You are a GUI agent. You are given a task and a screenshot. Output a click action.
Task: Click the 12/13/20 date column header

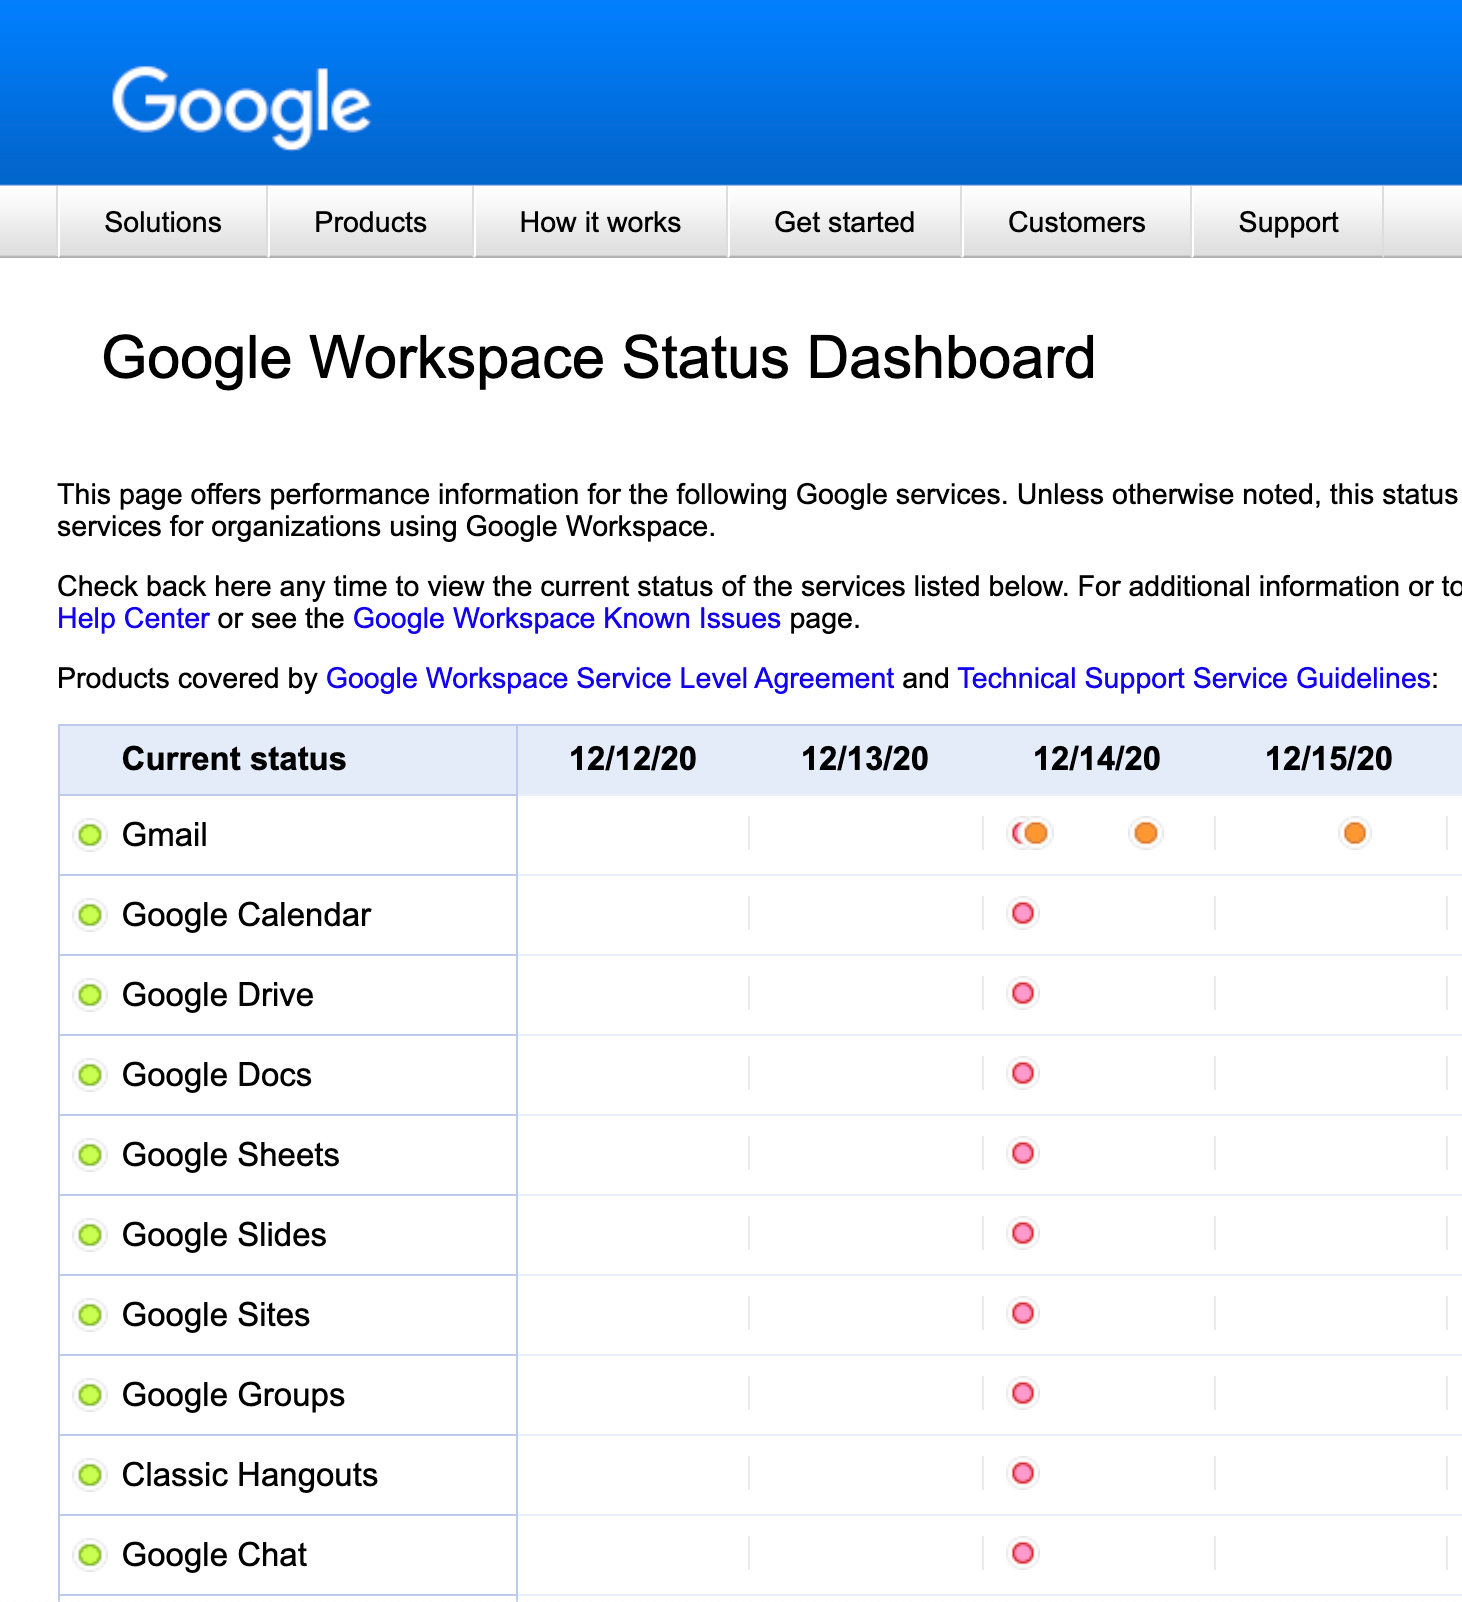click(865, 759)
